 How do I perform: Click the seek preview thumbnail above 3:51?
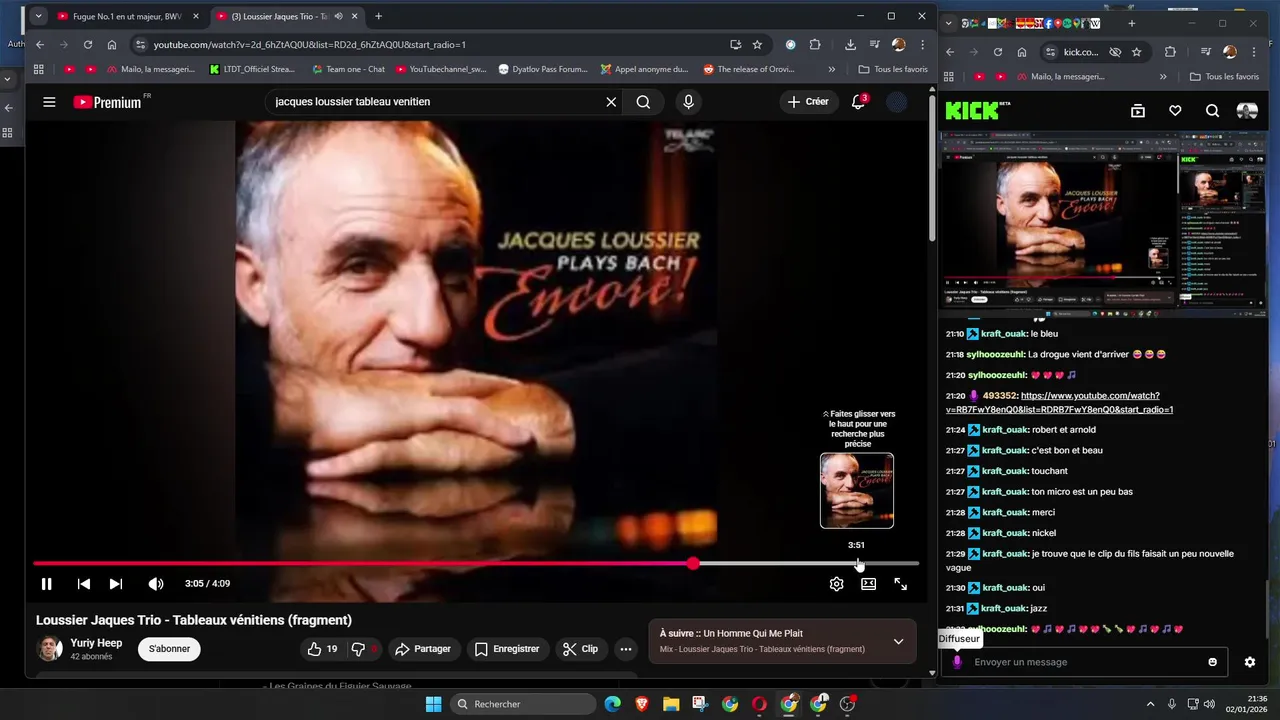(x=857, y=490)
